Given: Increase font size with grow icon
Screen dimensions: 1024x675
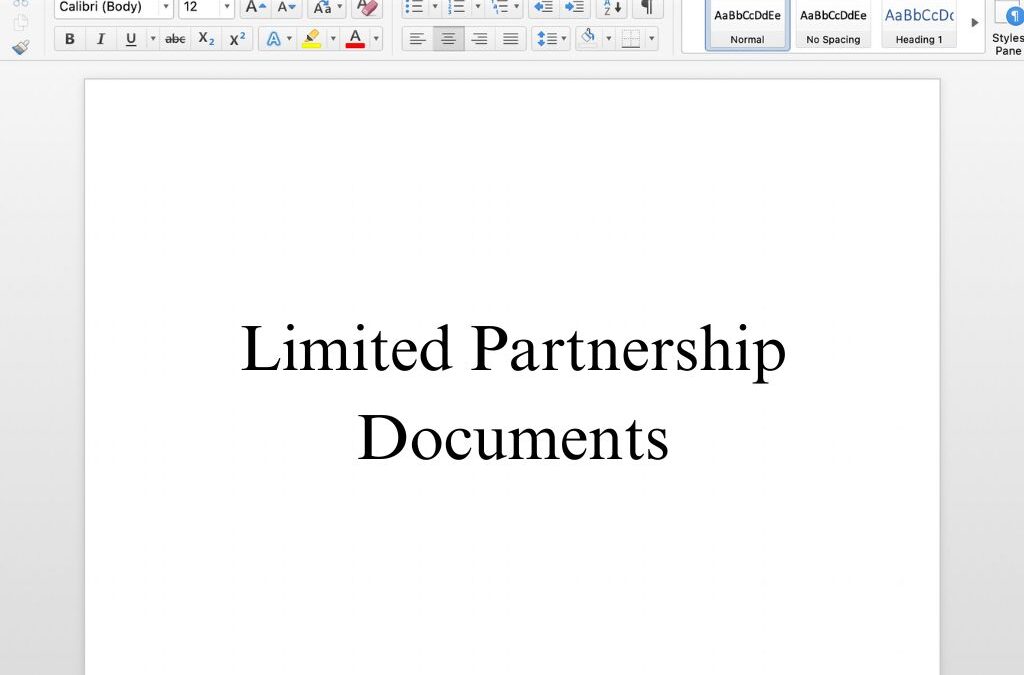Looking at the screenshot, I should tap(255, 7).
